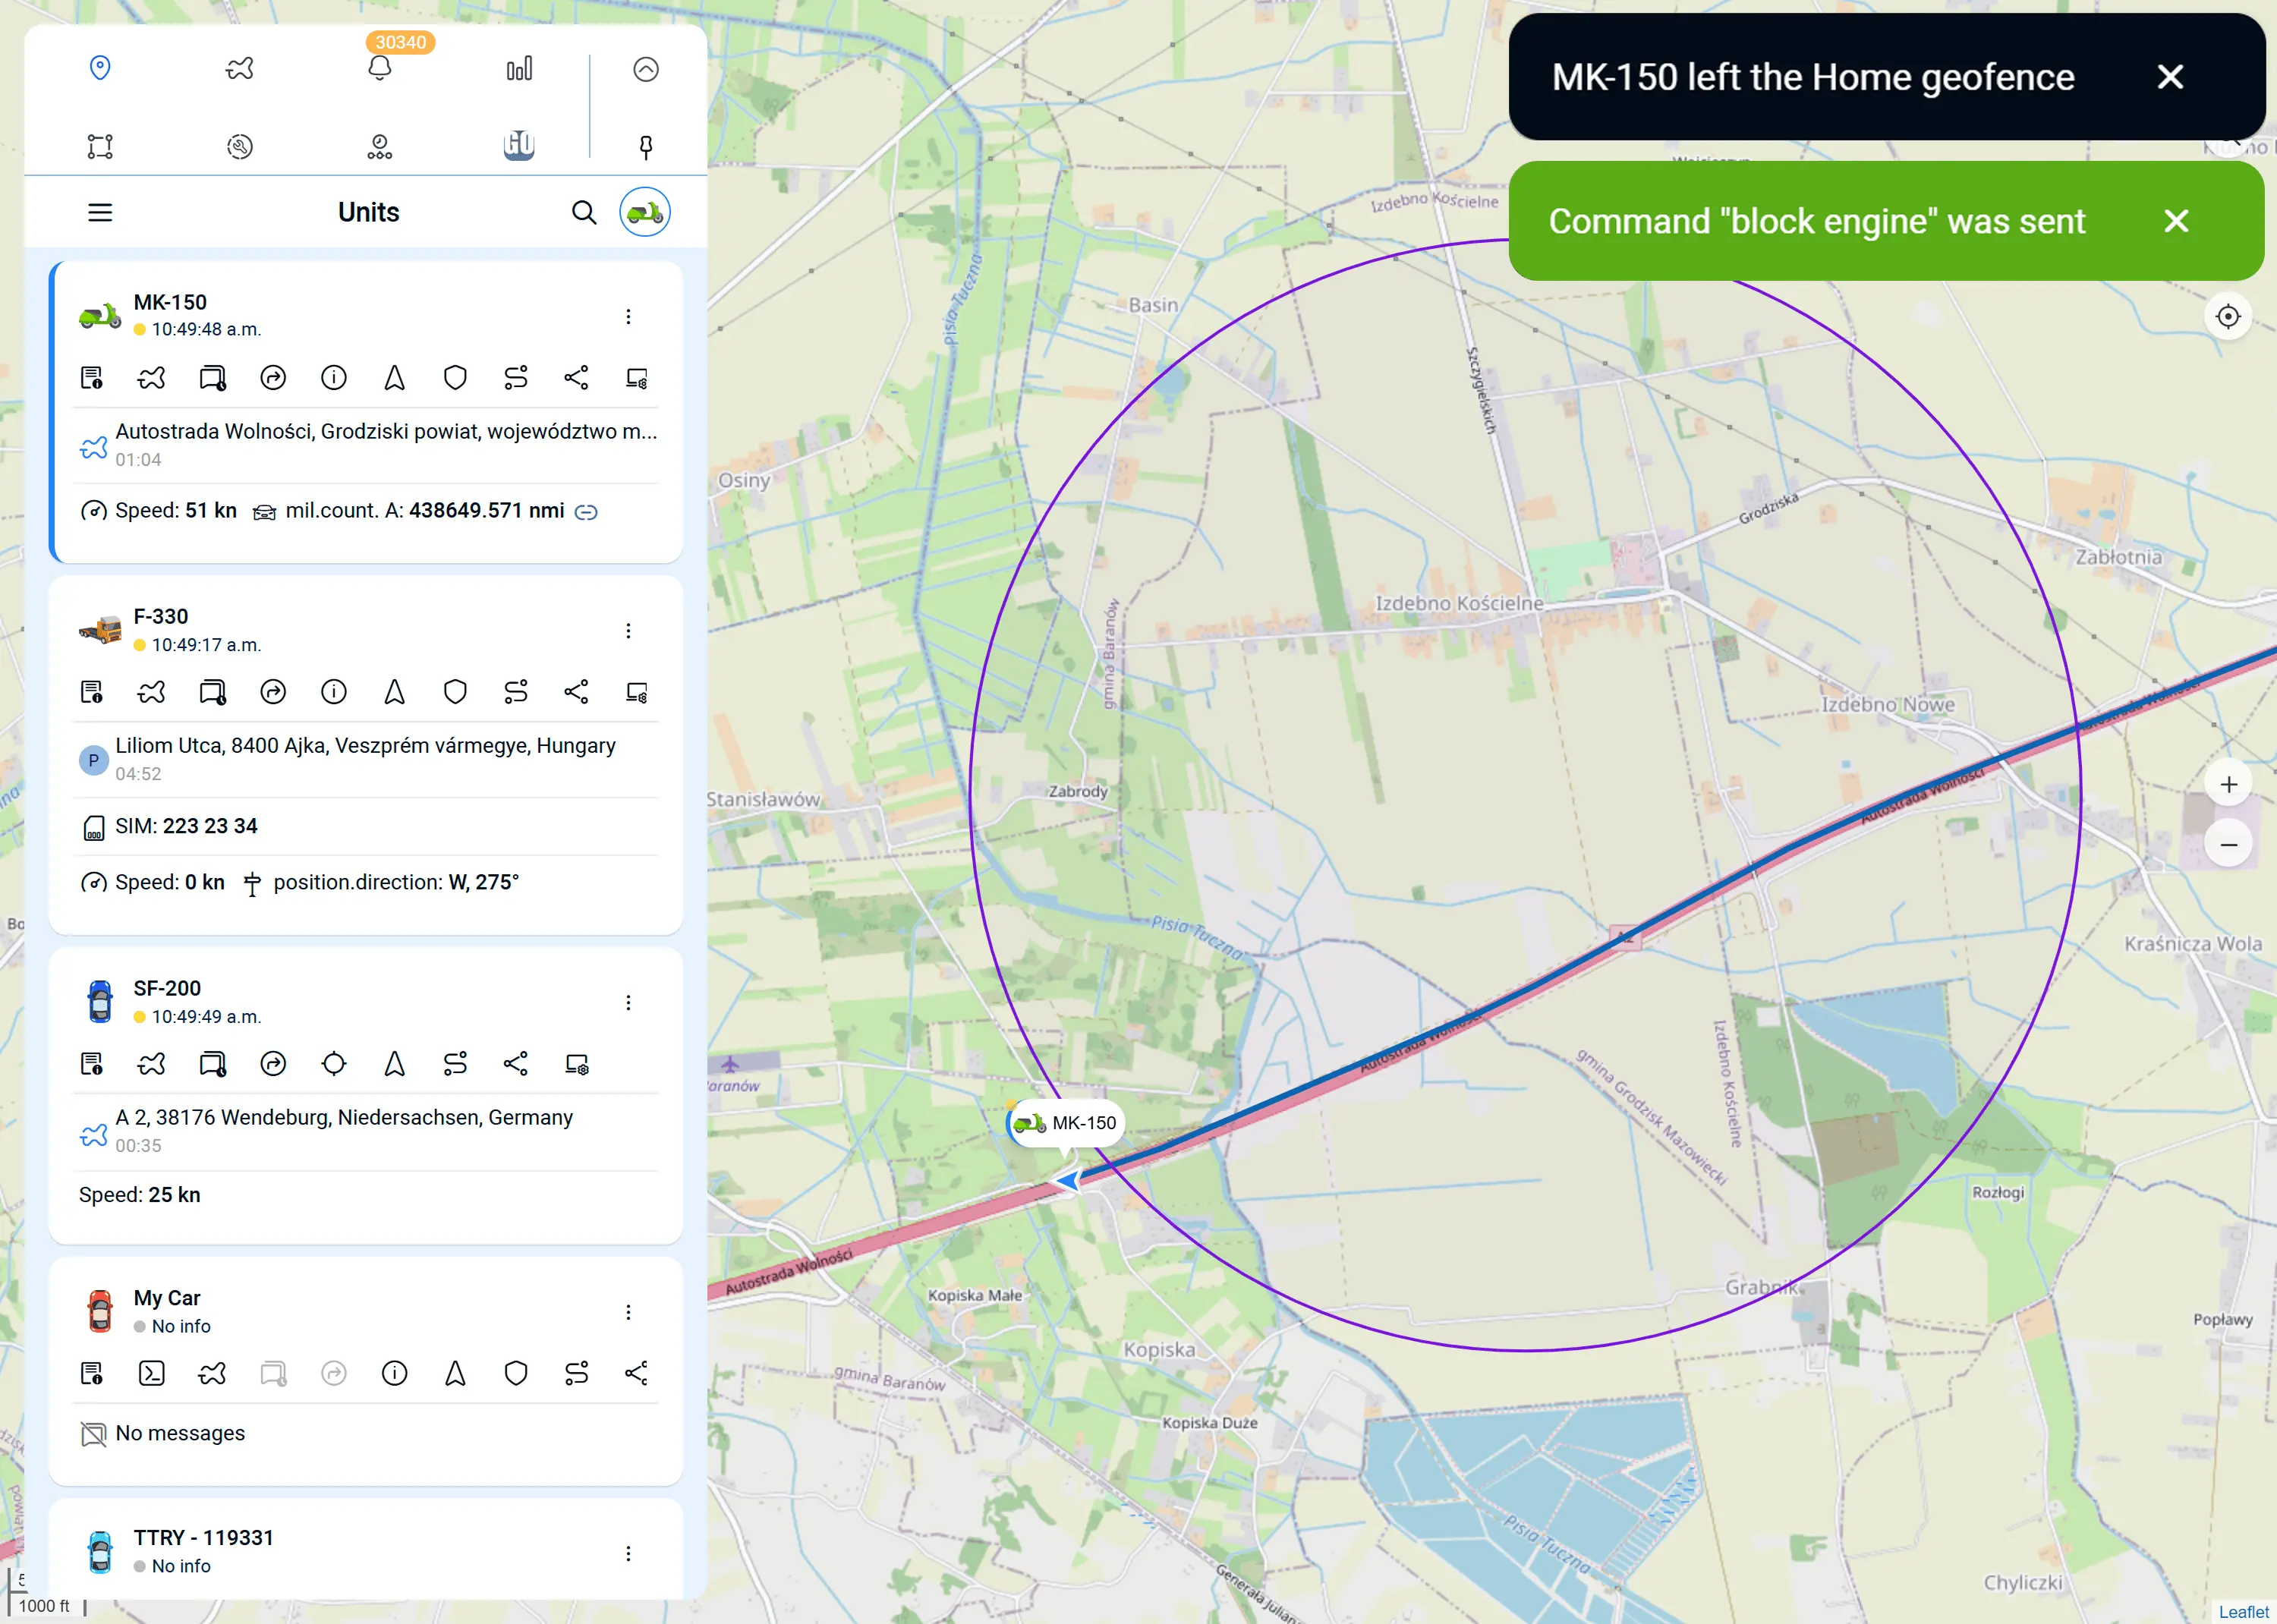This screenshot has height=1624, width=2277.
Task: Click the shield icon on MK-150 card
Action: 455,378
